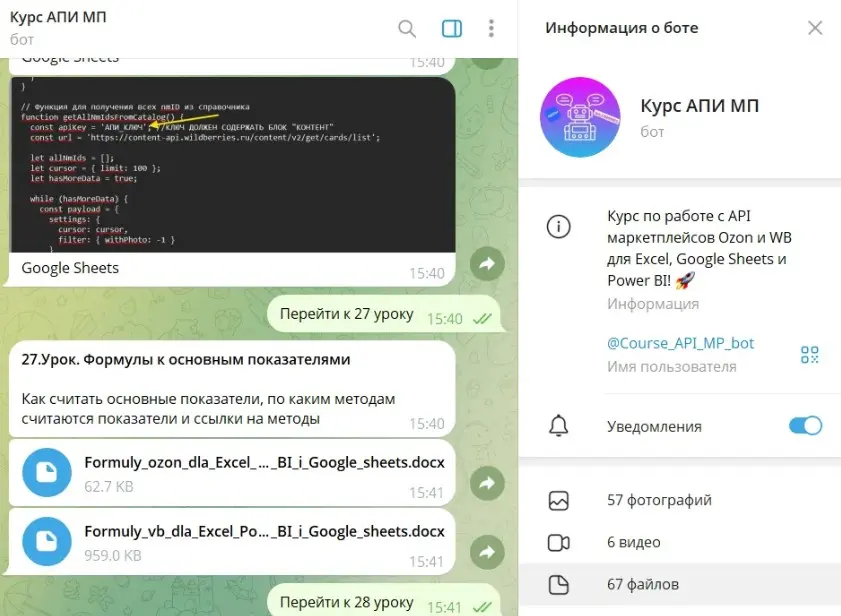Turn off the Уведомления switch
Screen dimensions: 841x616
click(805, 426)
